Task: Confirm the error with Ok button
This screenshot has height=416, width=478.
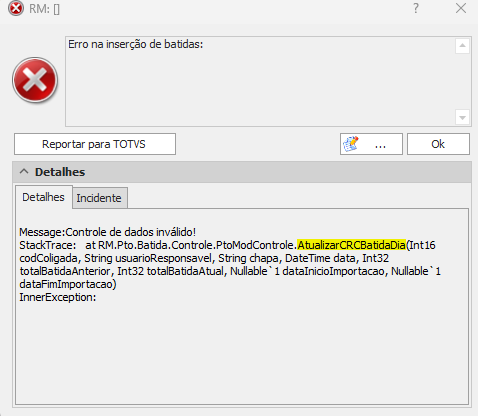Action: coord(438,144)
